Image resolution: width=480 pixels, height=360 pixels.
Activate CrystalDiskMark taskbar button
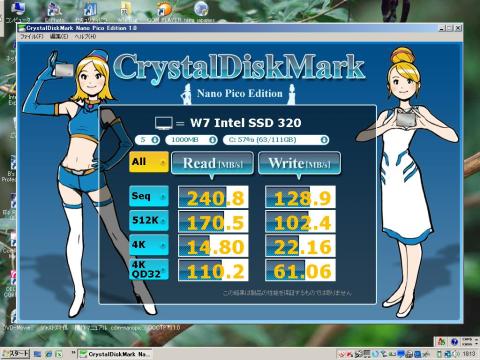[115, 354]
